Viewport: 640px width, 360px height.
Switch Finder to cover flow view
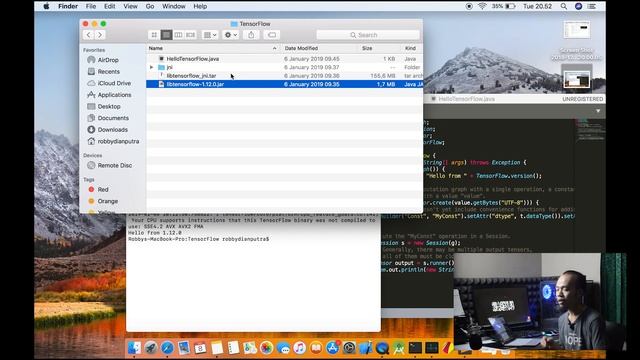coord(191,35)
